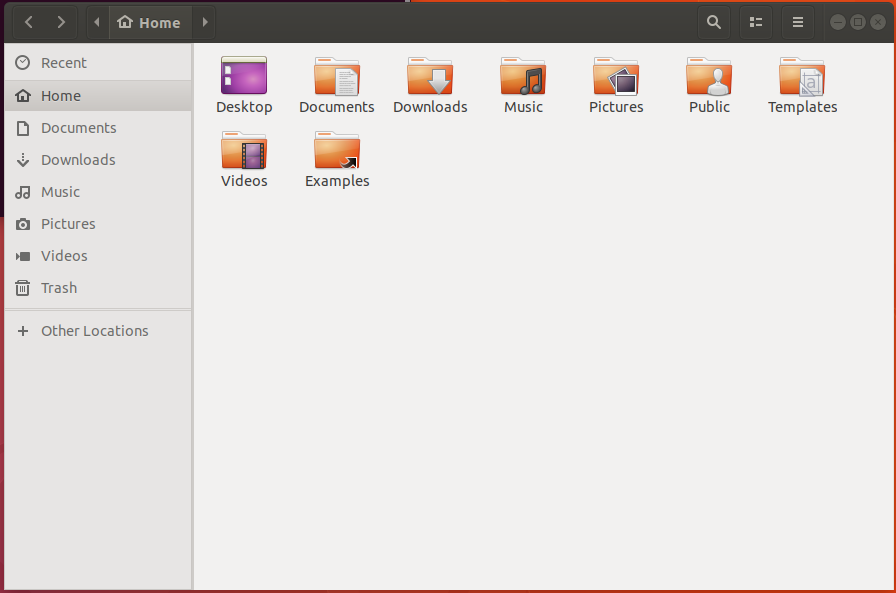The image size is (896, 593).
Task: Go forward with the right arrow button
Action: [61, 22]
